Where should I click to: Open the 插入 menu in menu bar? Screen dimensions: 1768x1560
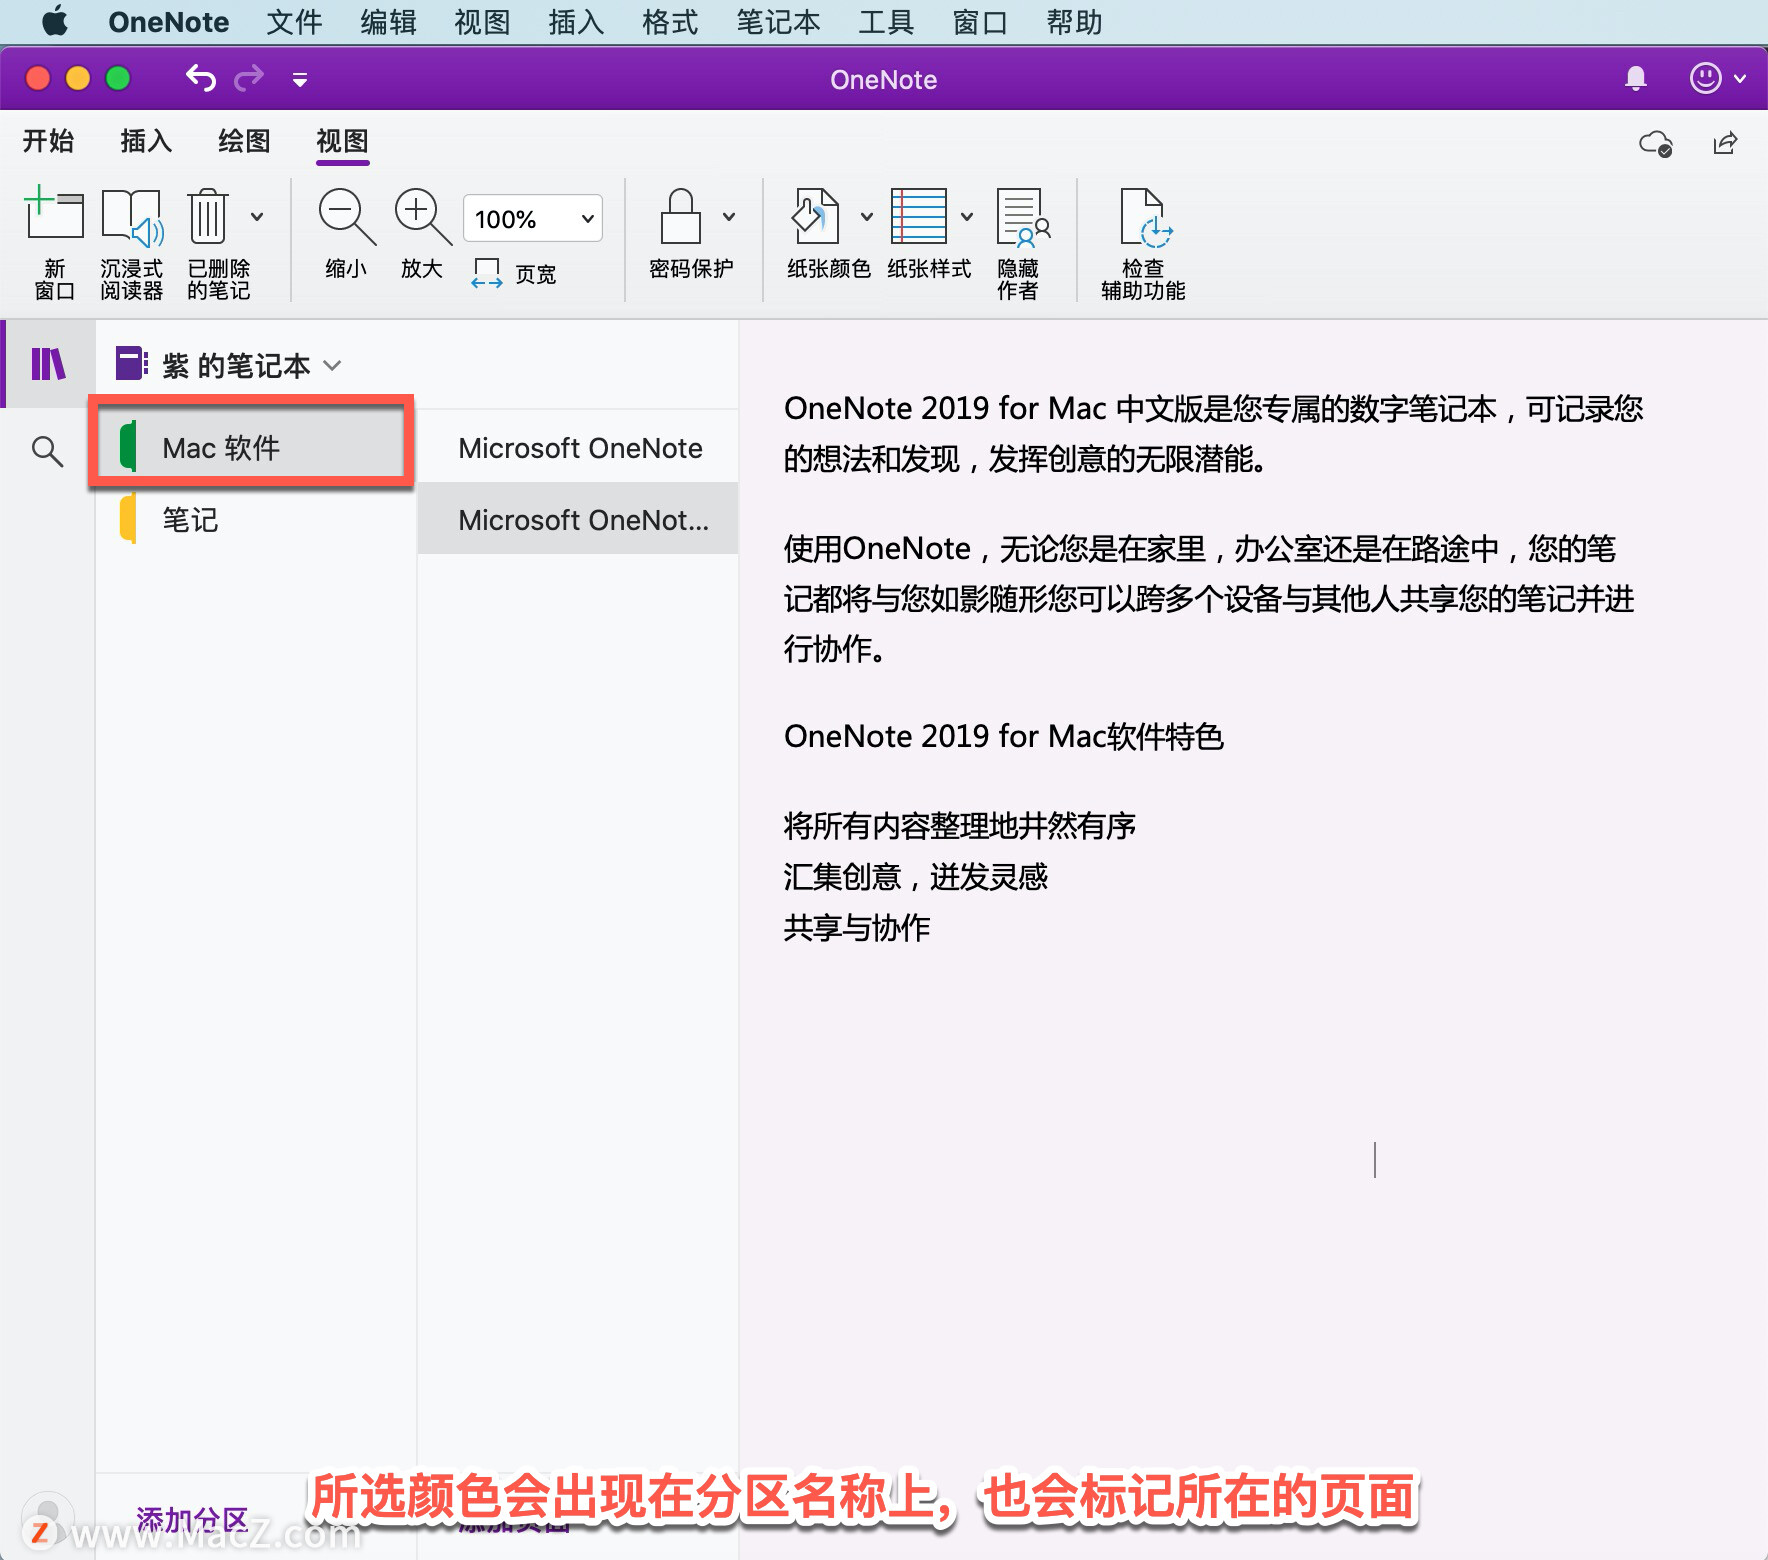click(x=576, y=22)
